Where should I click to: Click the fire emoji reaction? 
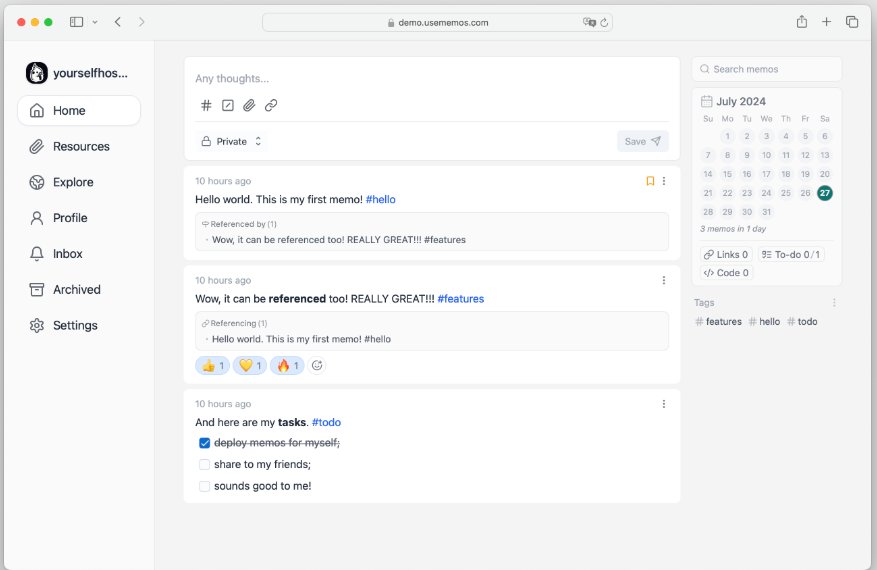(287, 366)
